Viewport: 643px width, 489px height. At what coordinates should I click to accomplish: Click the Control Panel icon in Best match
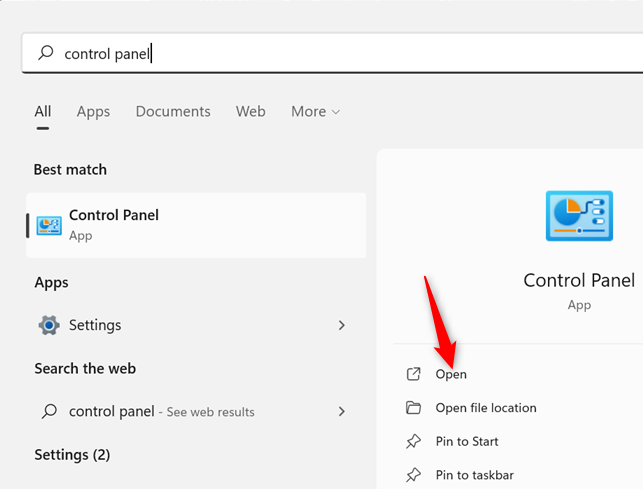pos(48,225)
